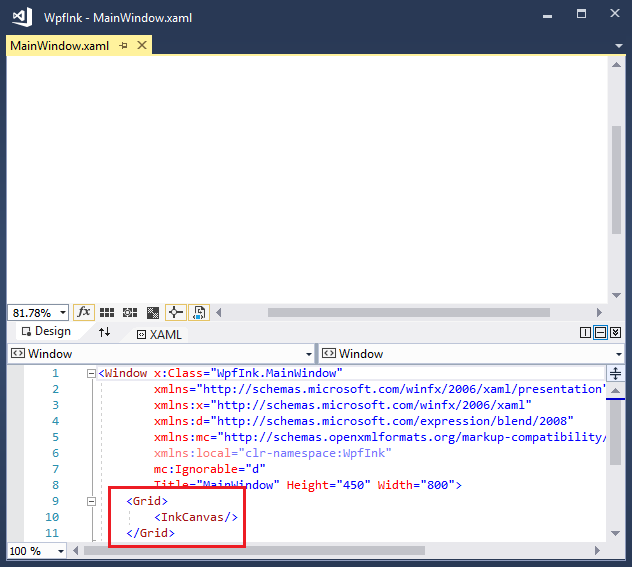The width and height of the screenshot is (632, 567).
Task: Click the editor split handle icon
Action: pos(615,374)
